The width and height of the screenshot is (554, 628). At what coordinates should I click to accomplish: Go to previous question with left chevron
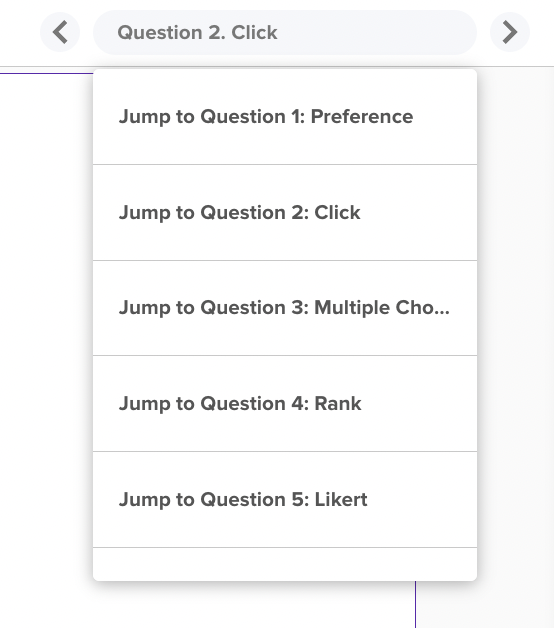pyautogui.click(x=60, y=32)
